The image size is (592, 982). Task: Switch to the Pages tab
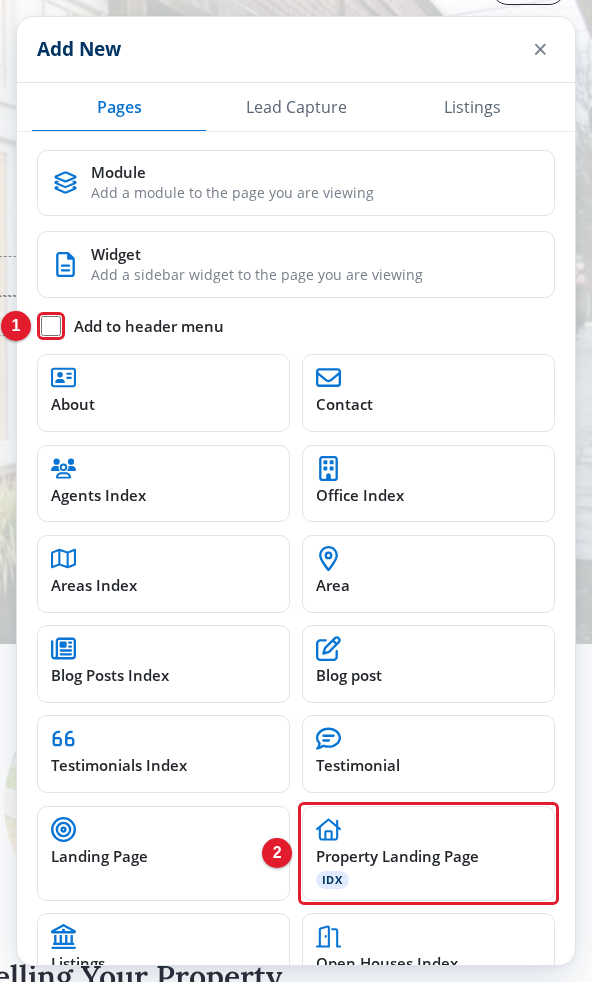click(119, 107)
